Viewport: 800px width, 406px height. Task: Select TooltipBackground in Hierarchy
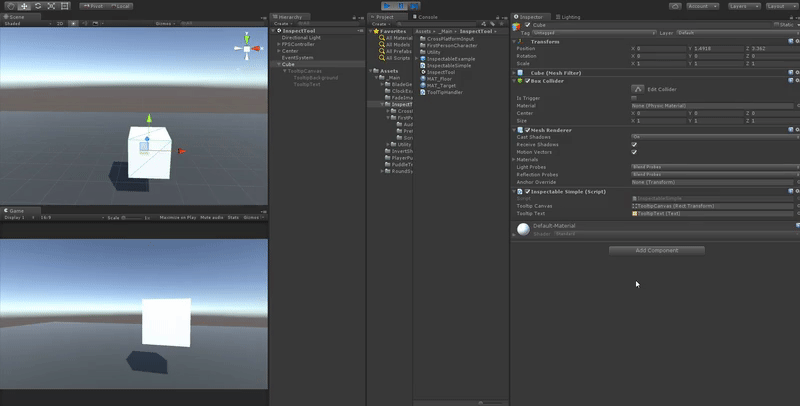click(x=316, y=78)
